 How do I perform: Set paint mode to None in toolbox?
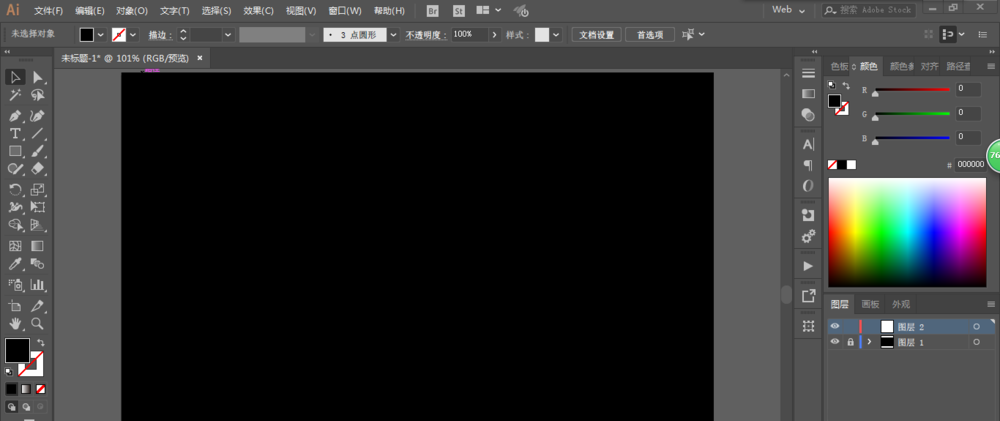coord(41,388)
